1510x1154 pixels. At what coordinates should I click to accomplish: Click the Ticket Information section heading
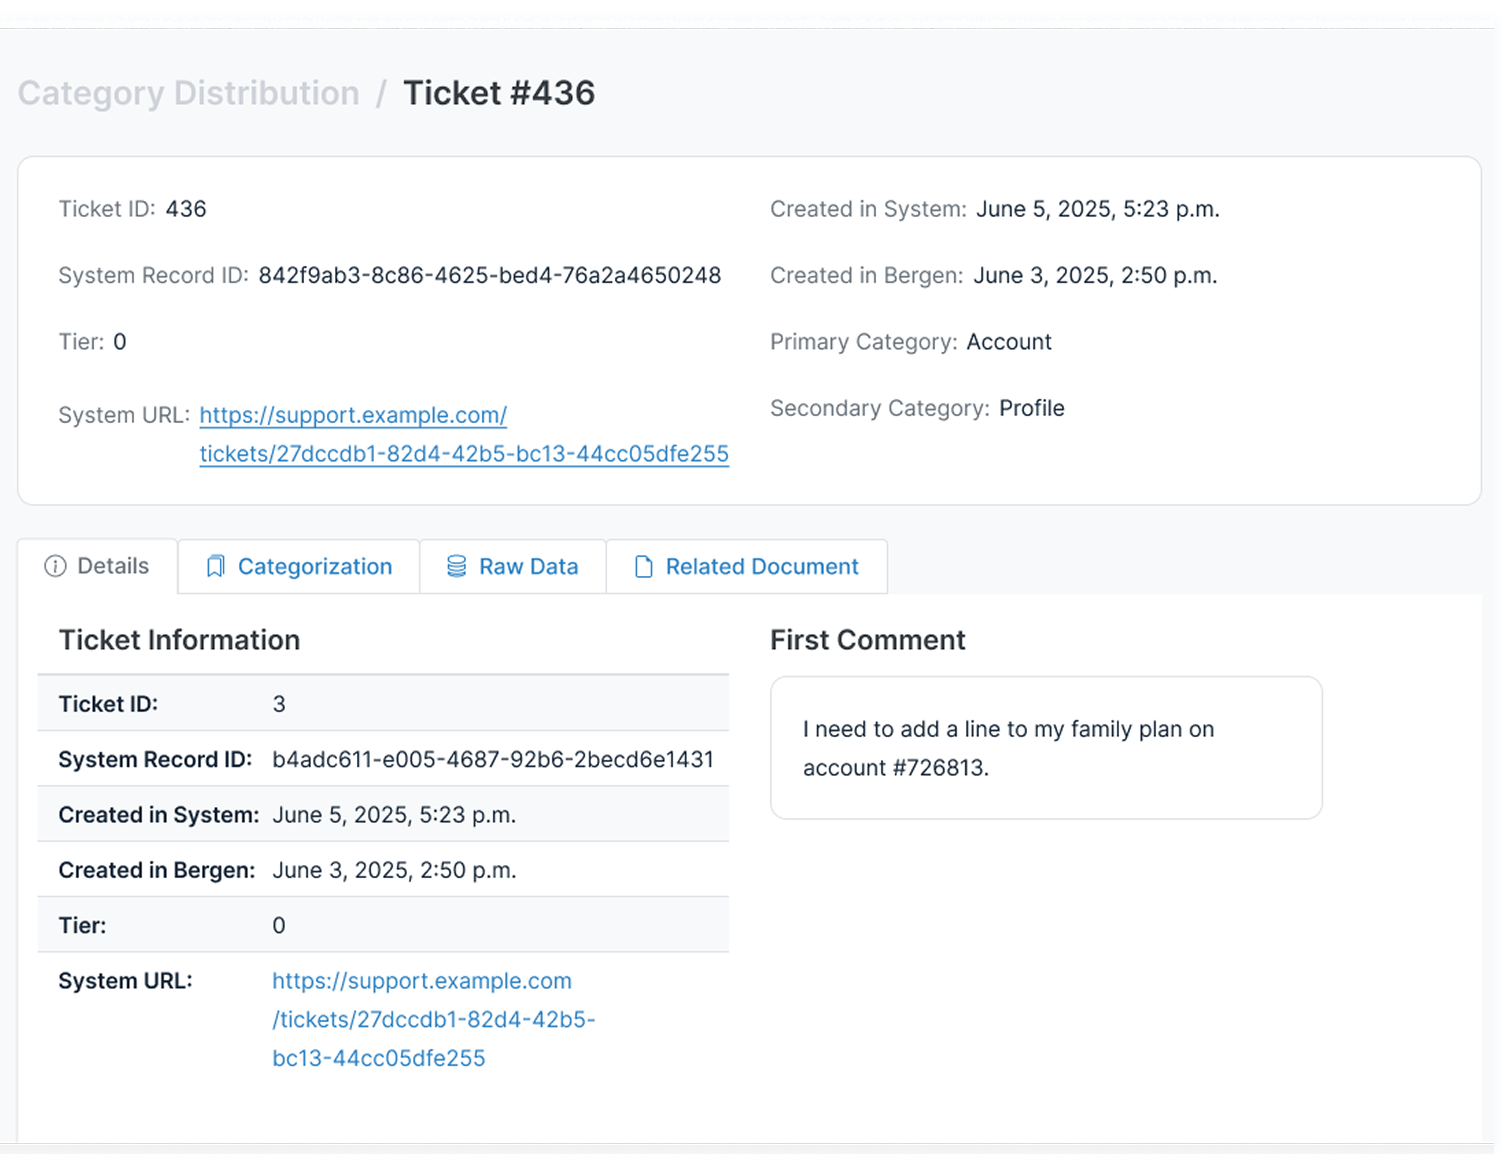pyautogui.click(x=179, y=640)
